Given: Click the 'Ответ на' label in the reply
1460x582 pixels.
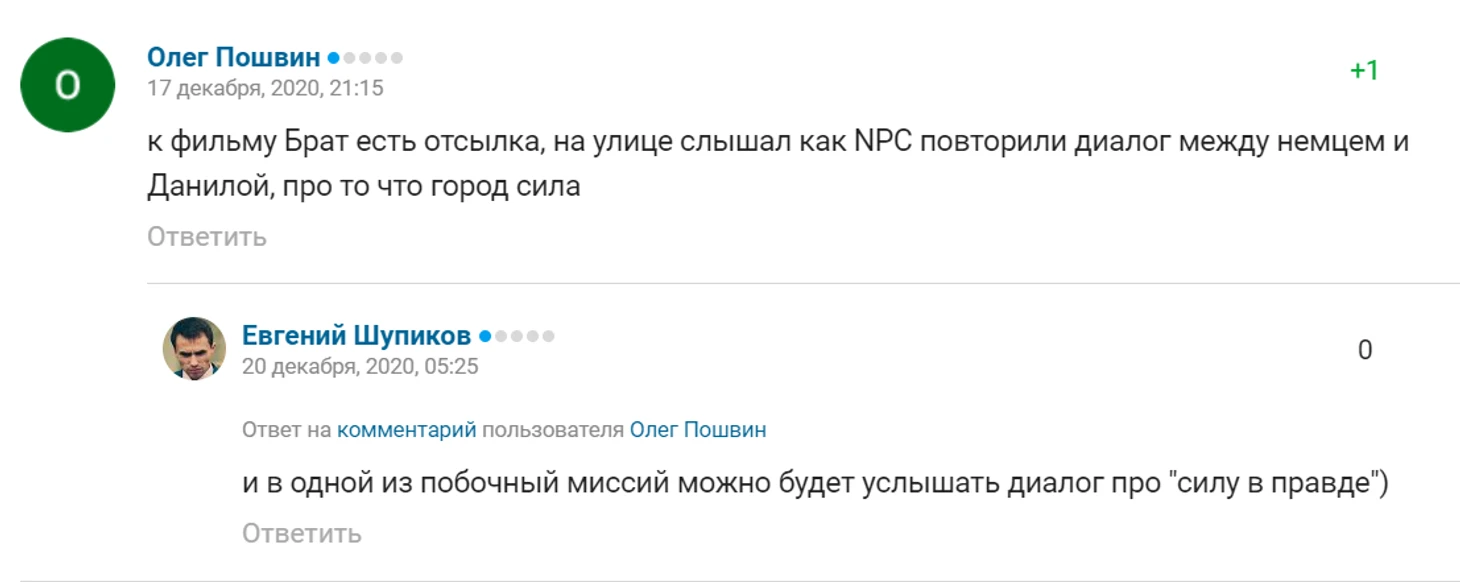Looking at the screenshot, I should [286, 430].
